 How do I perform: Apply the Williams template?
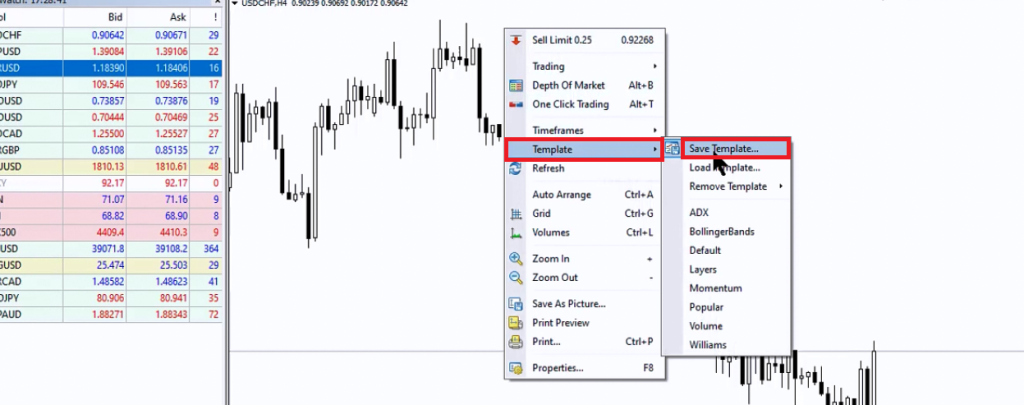[x=726, y=345]
